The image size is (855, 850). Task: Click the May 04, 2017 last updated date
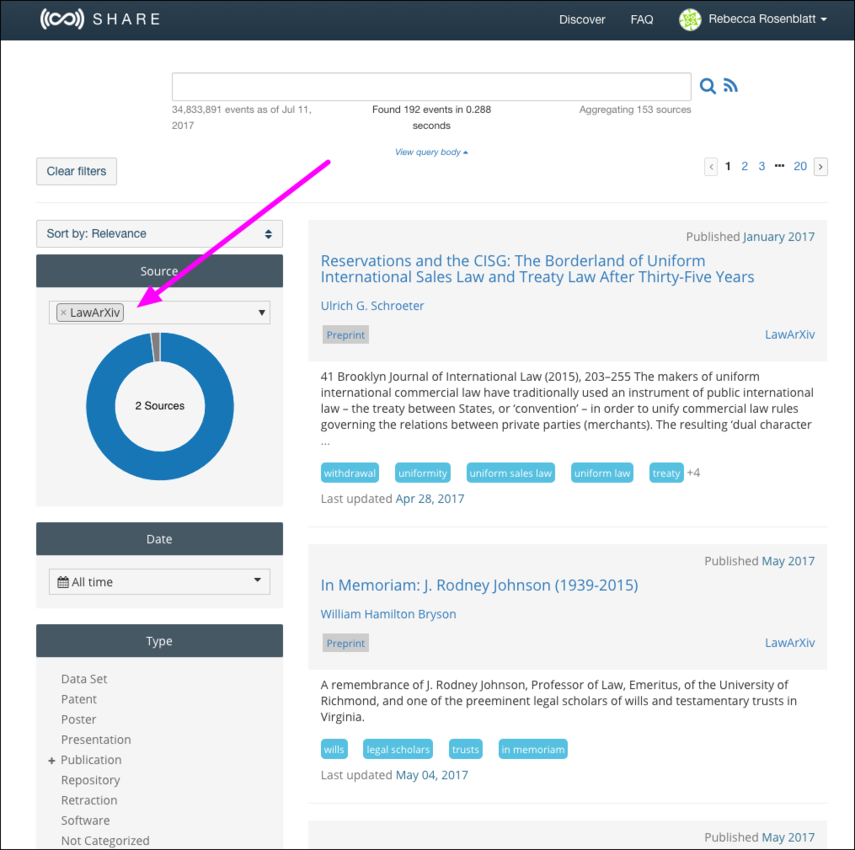tap(432, 775)
